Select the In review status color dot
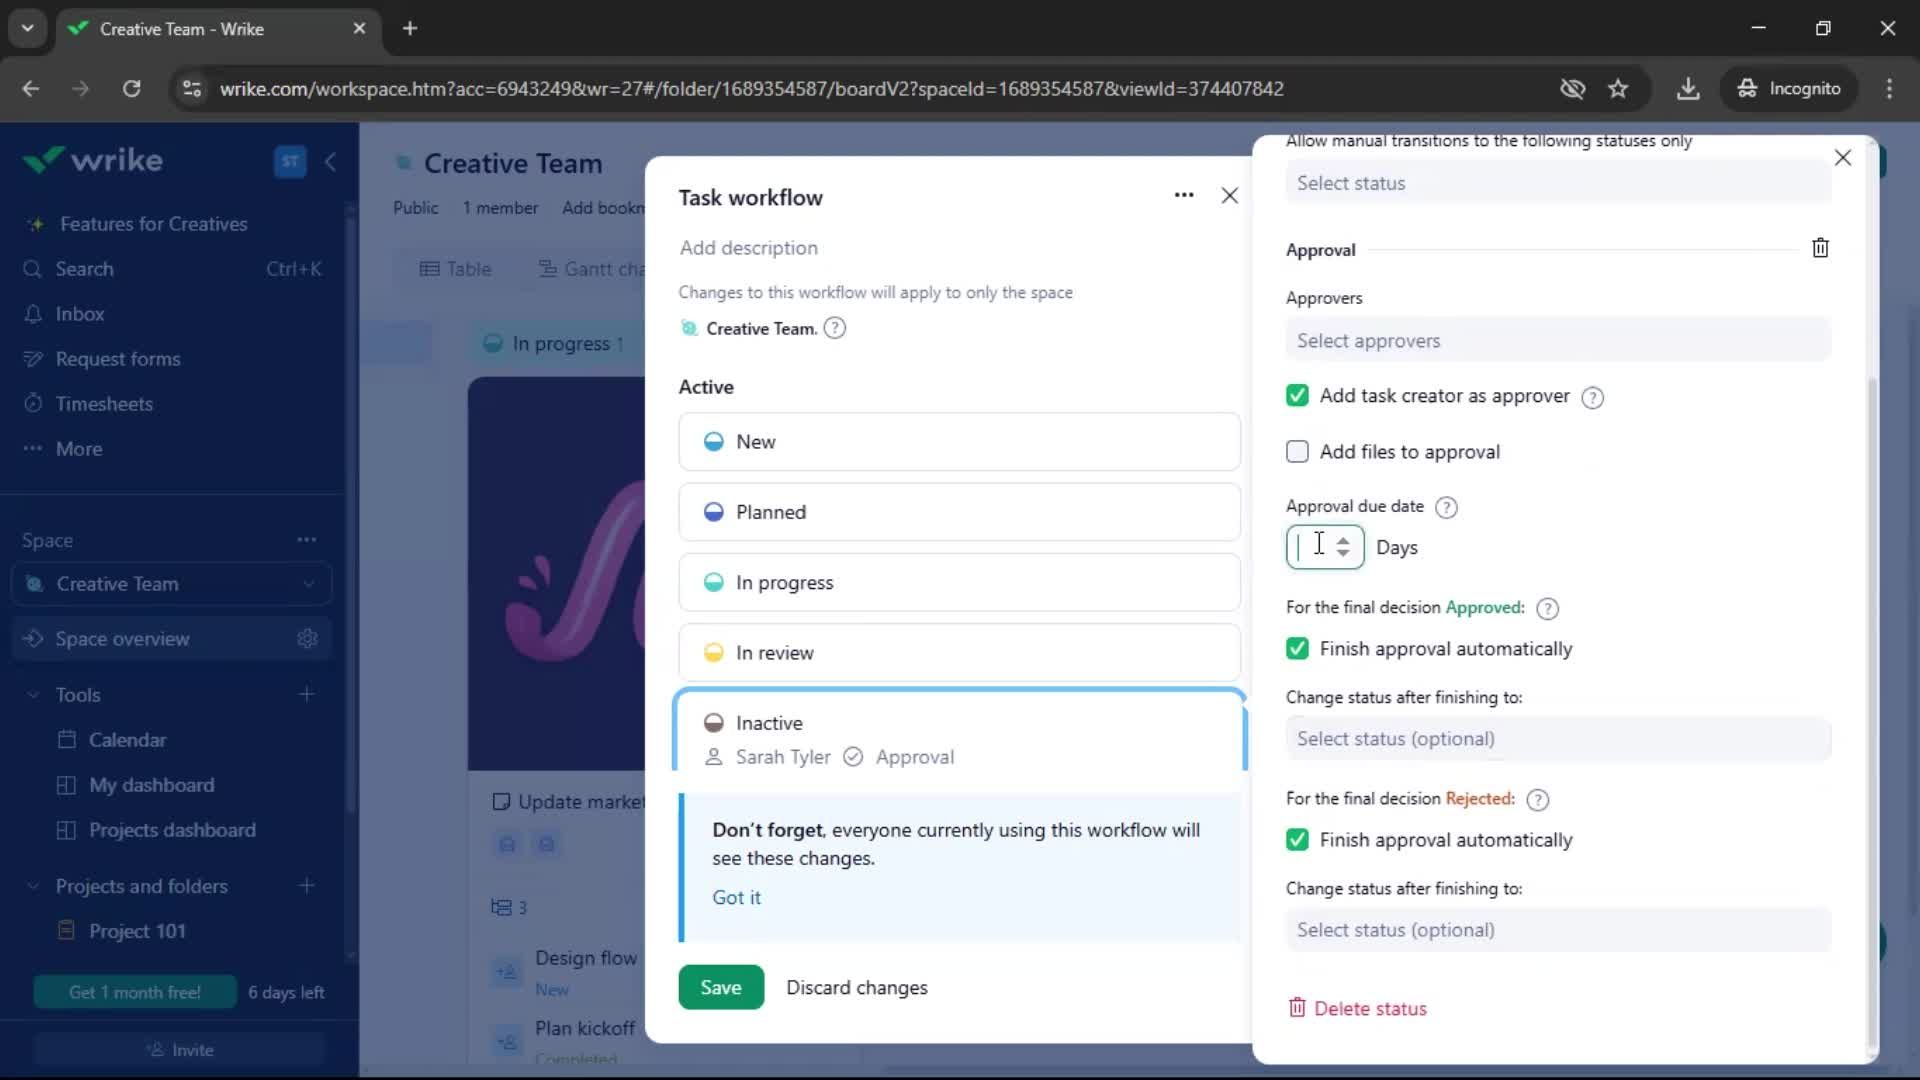Viewport: 1920px width, 1080px height. [x=713, y=653]
